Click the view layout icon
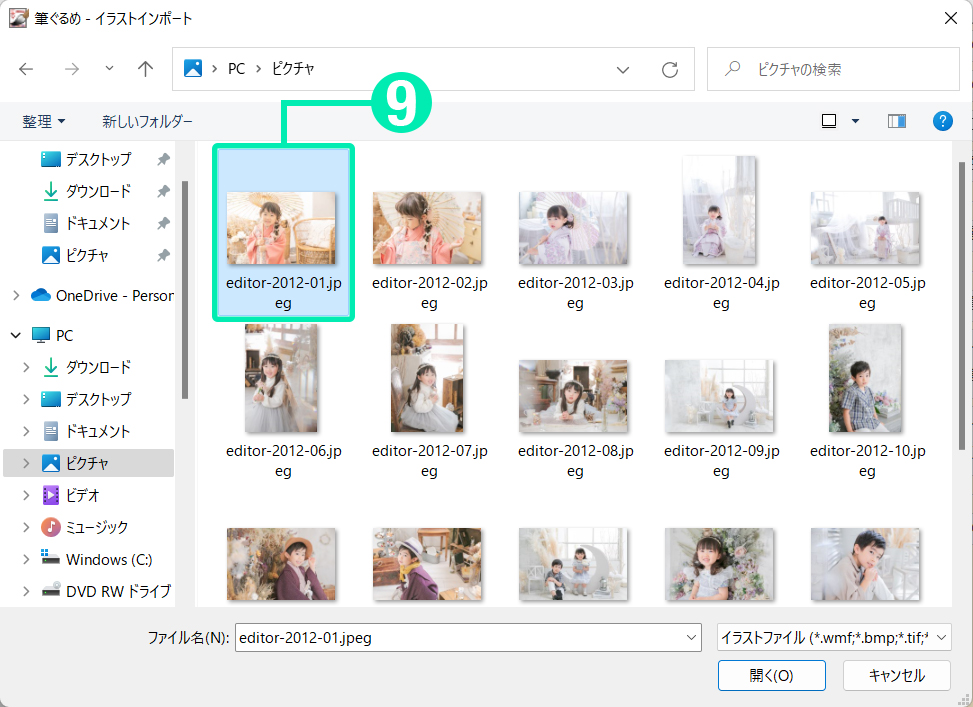 (x=829, y=121)
